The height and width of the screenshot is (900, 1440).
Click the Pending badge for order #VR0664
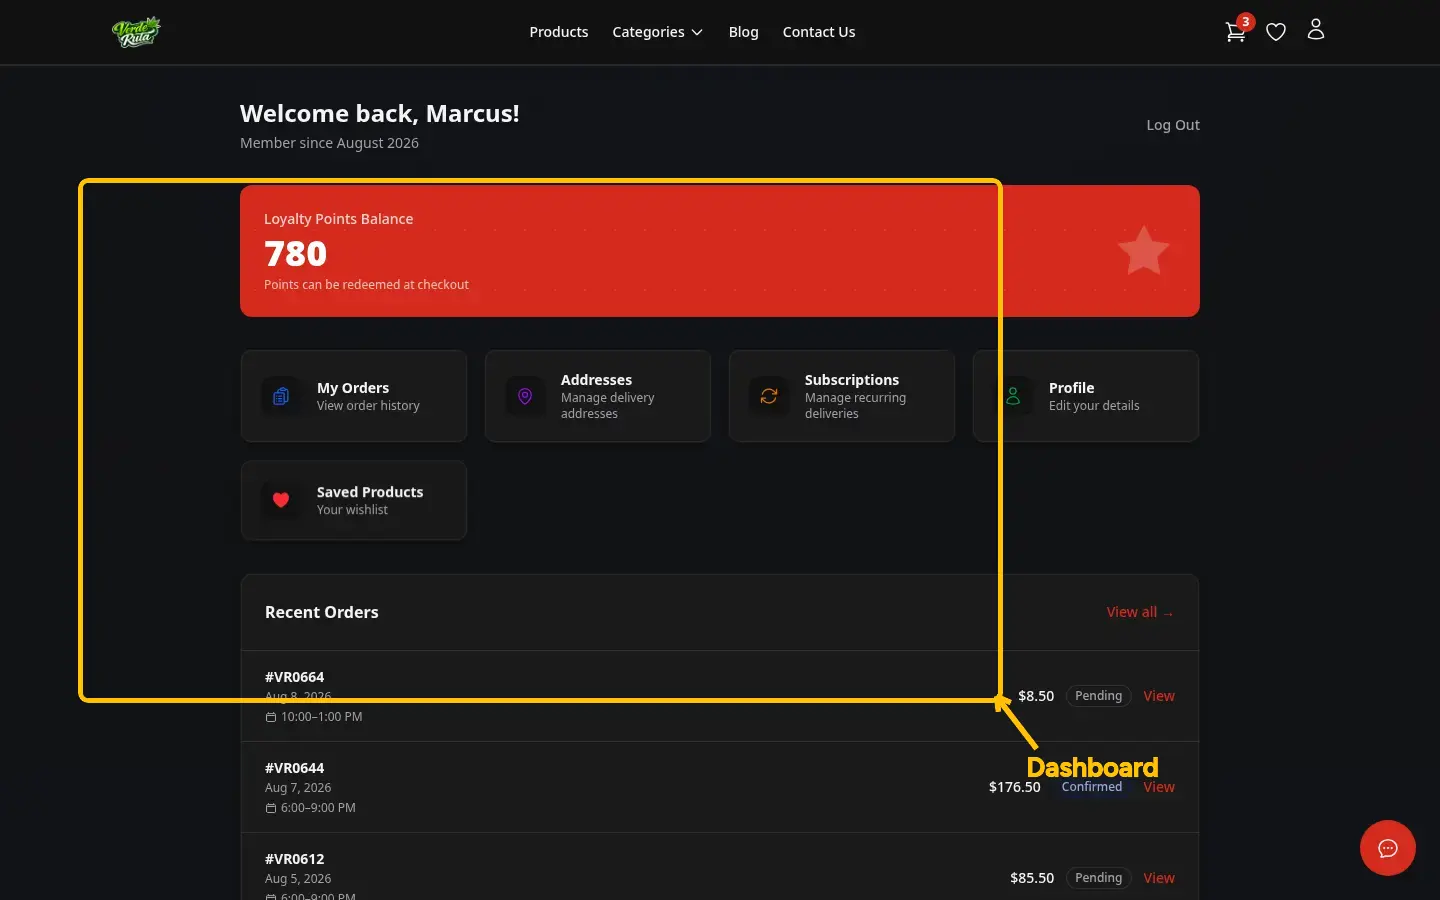tap(1098, 696)
